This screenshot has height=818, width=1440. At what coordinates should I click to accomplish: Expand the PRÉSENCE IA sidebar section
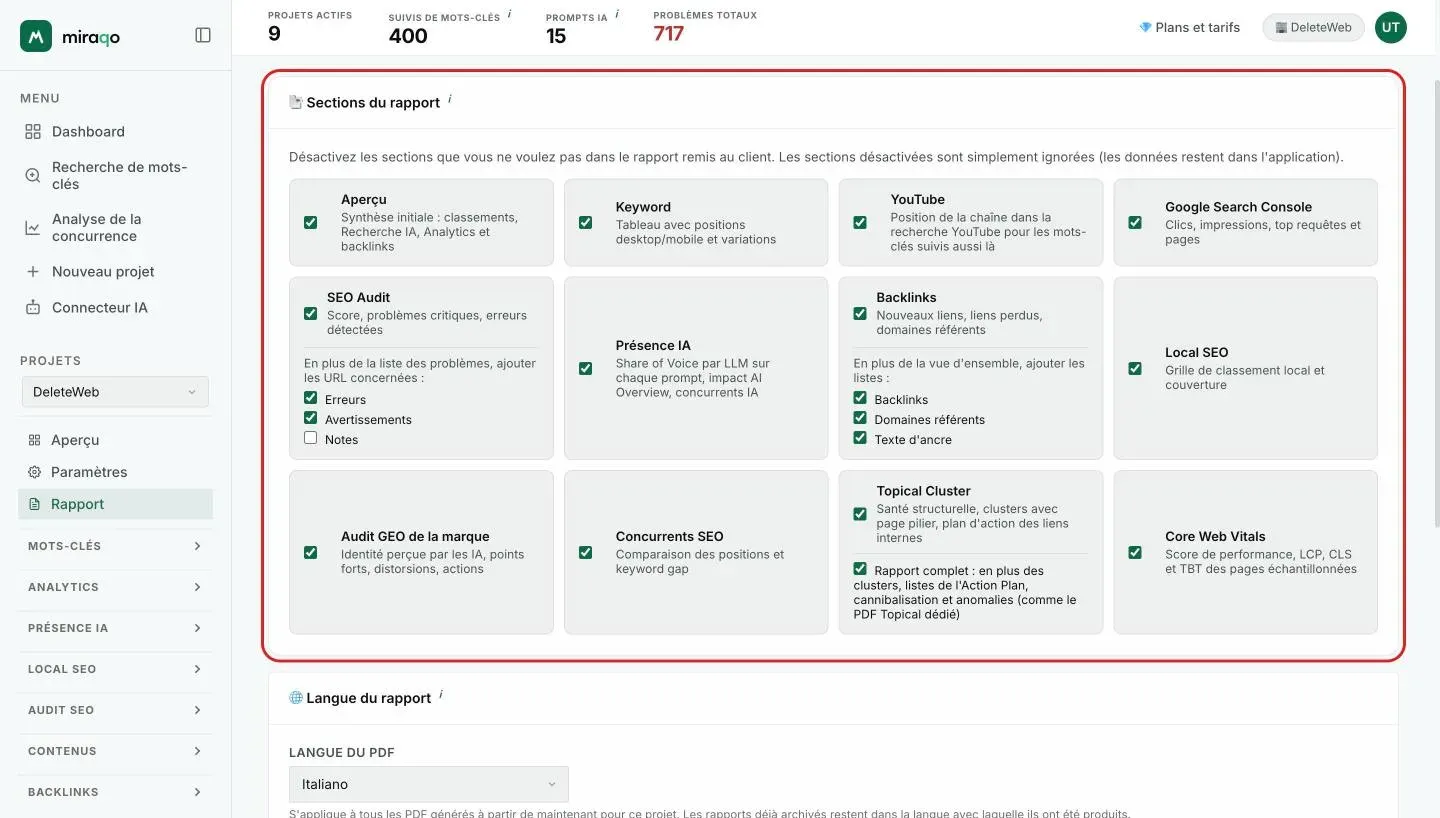[115, 628]
